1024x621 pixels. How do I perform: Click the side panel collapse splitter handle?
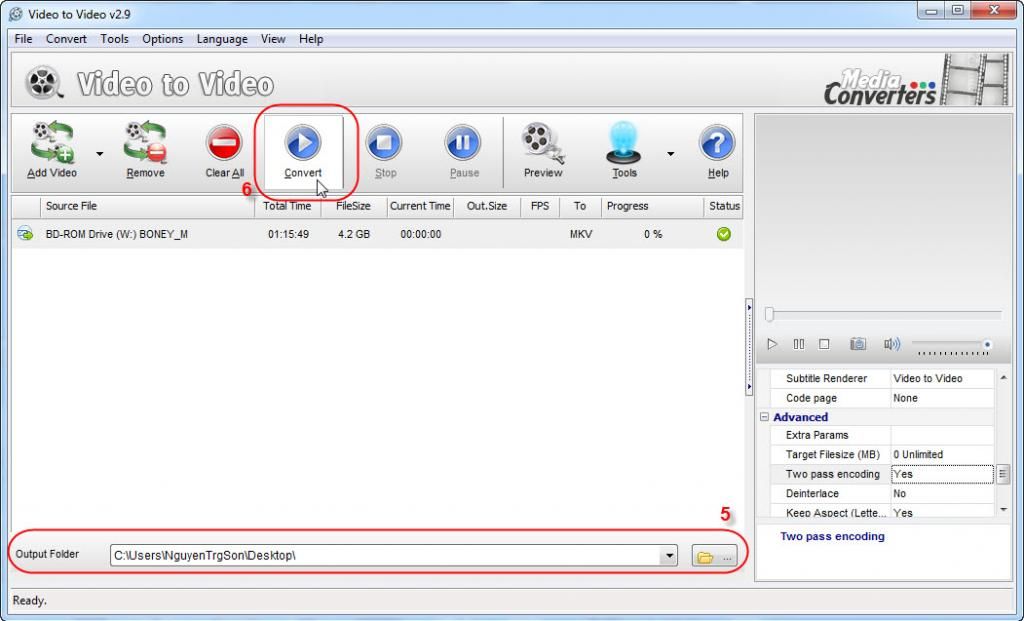tap(748, 347)
